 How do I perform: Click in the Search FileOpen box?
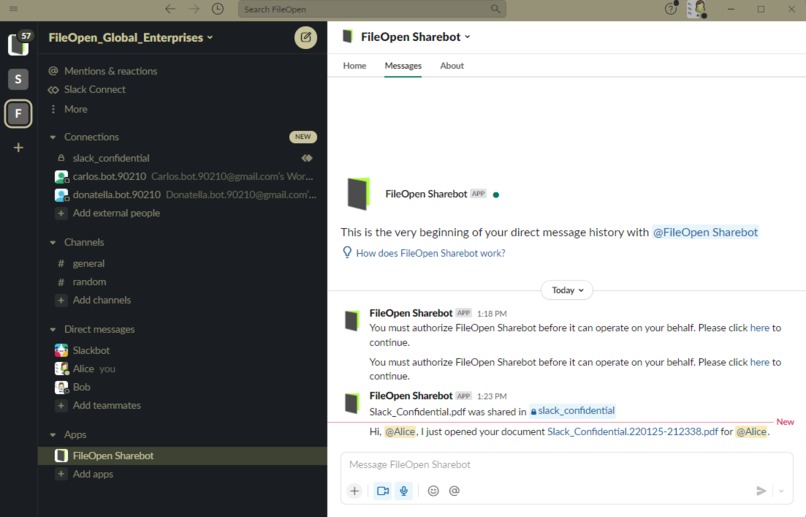pos(372,9)
